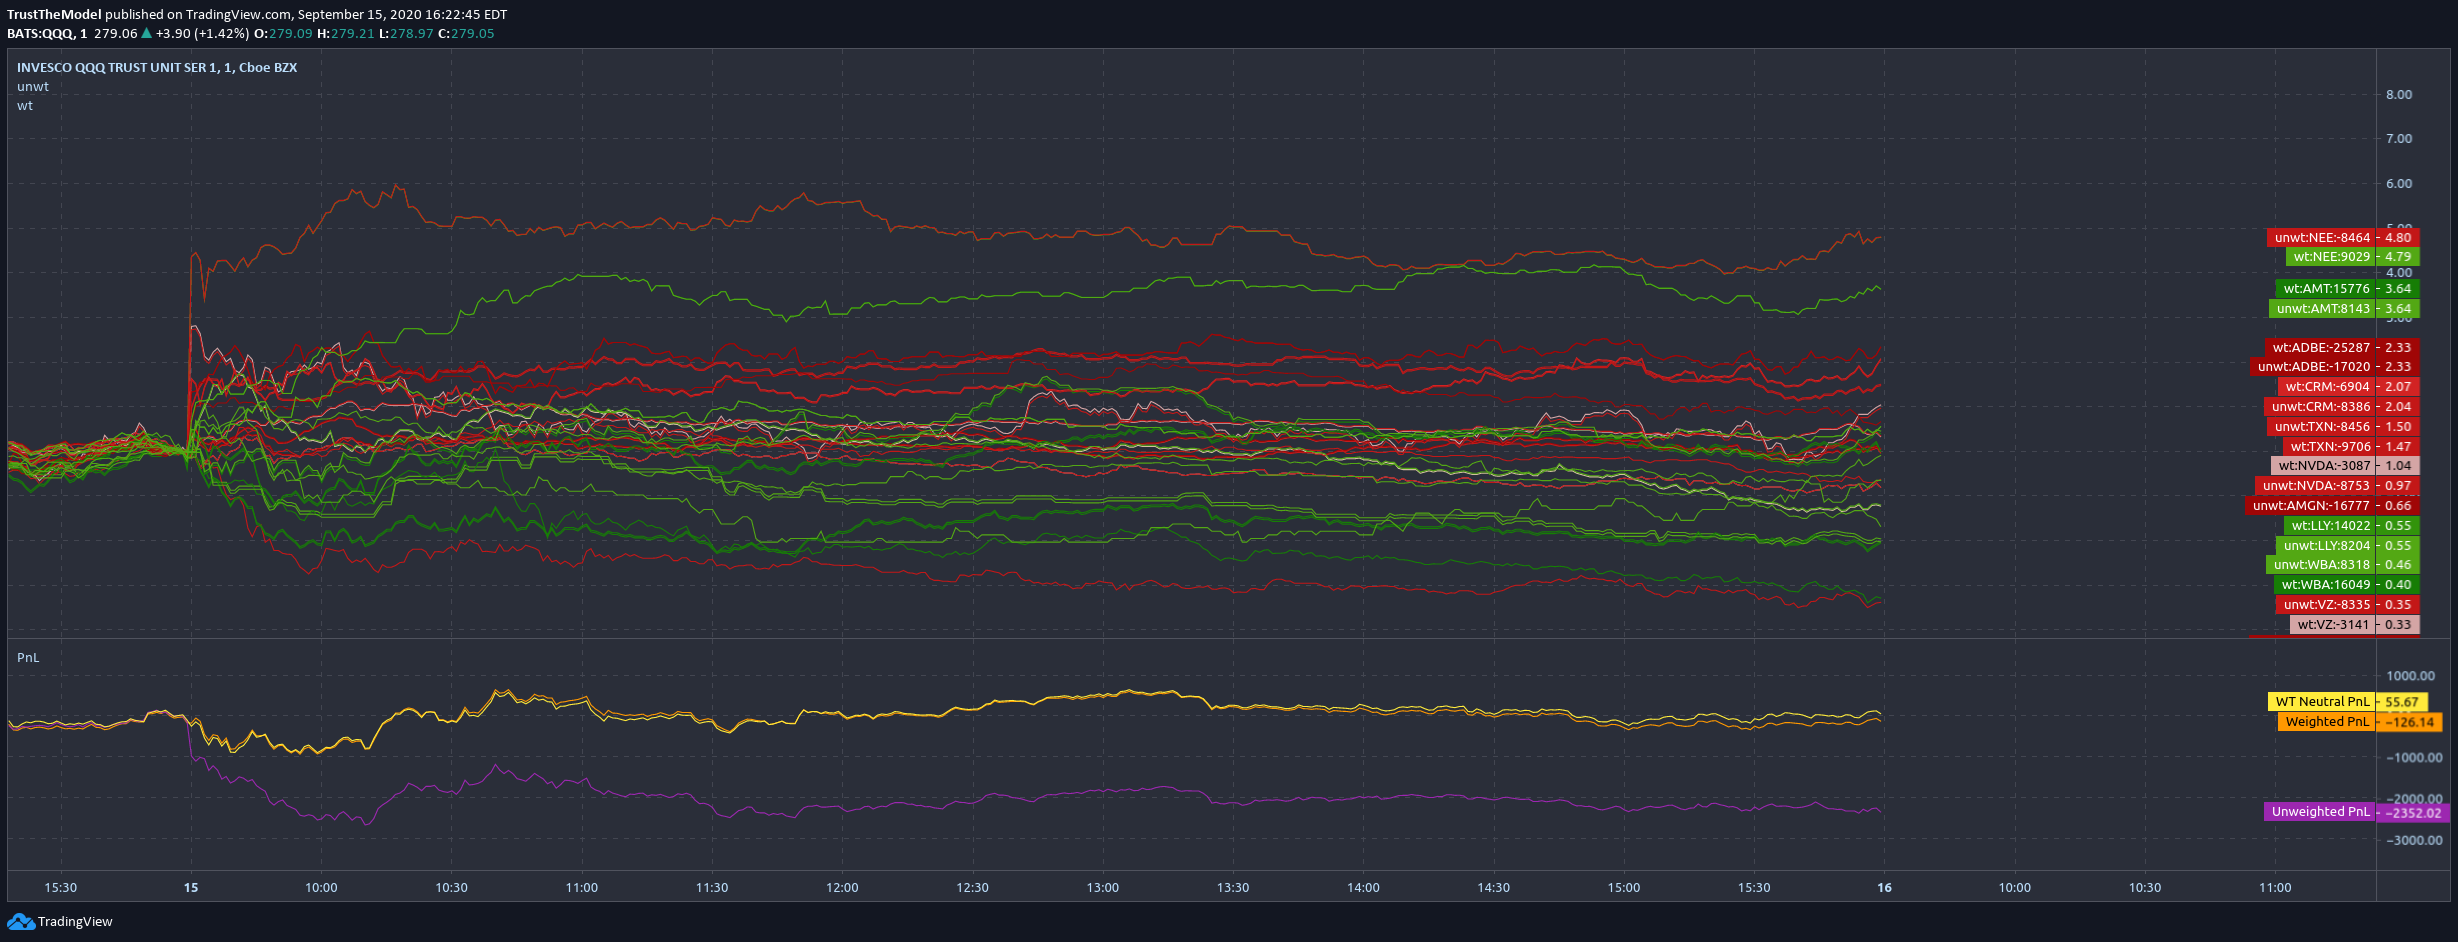Image resolution: width=2458 pixels, height=942 pixels.
Task: Click the BATS:QQQ, 1 symbol text
Action: (47, 33)
